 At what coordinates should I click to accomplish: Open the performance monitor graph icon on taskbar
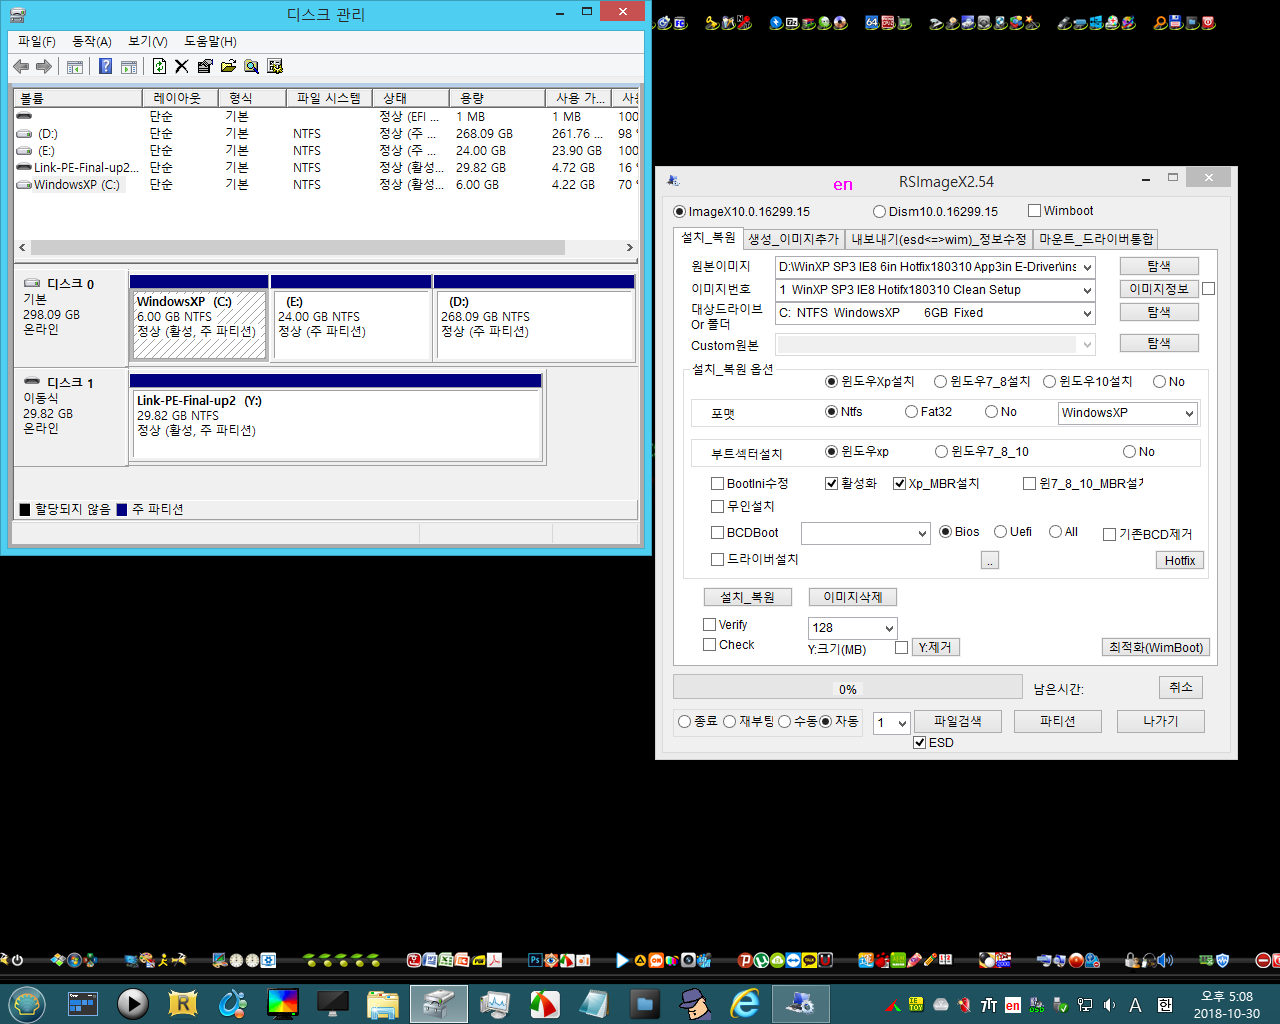[494, 1003]
